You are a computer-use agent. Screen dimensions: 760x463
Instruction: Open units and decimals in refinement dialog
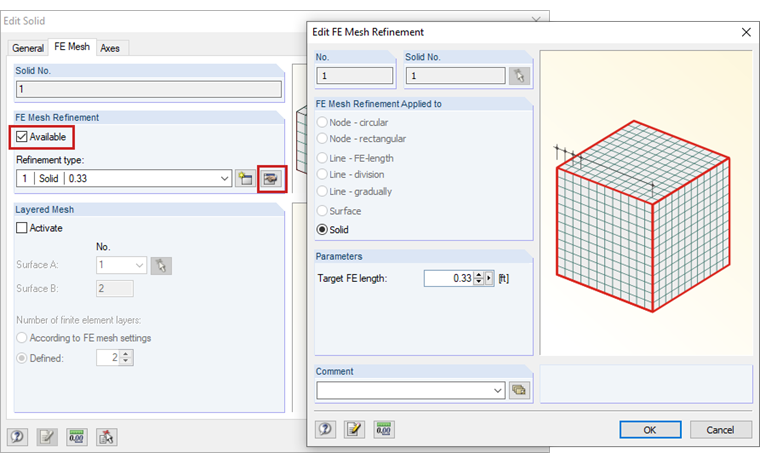tap(384, 429)
